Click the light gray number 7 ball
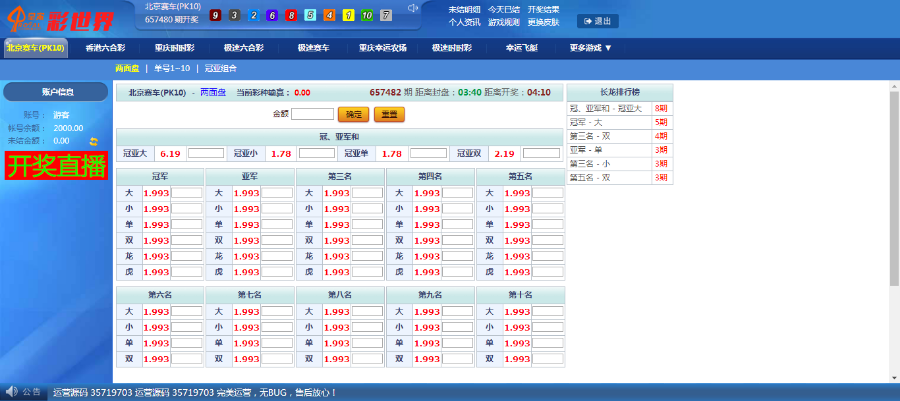 coord(386,15)
